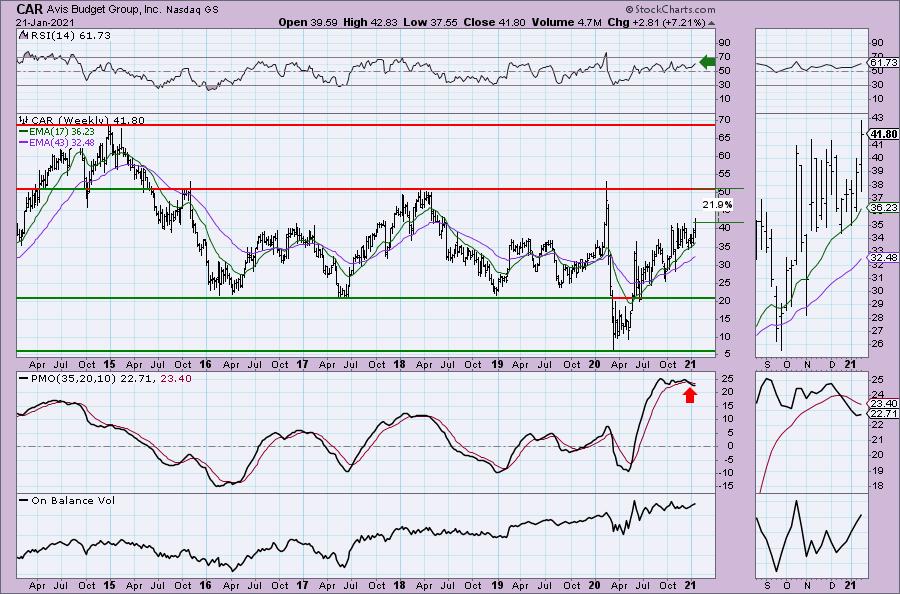Click the 22.71 PMO tag in the zoom panel

tap(884, 413)
